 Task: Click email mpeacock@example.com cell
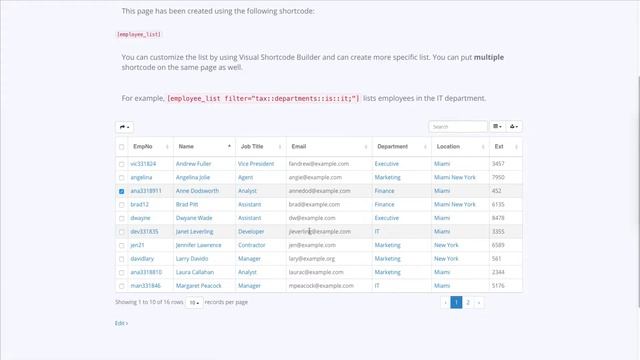pos(321,286)
